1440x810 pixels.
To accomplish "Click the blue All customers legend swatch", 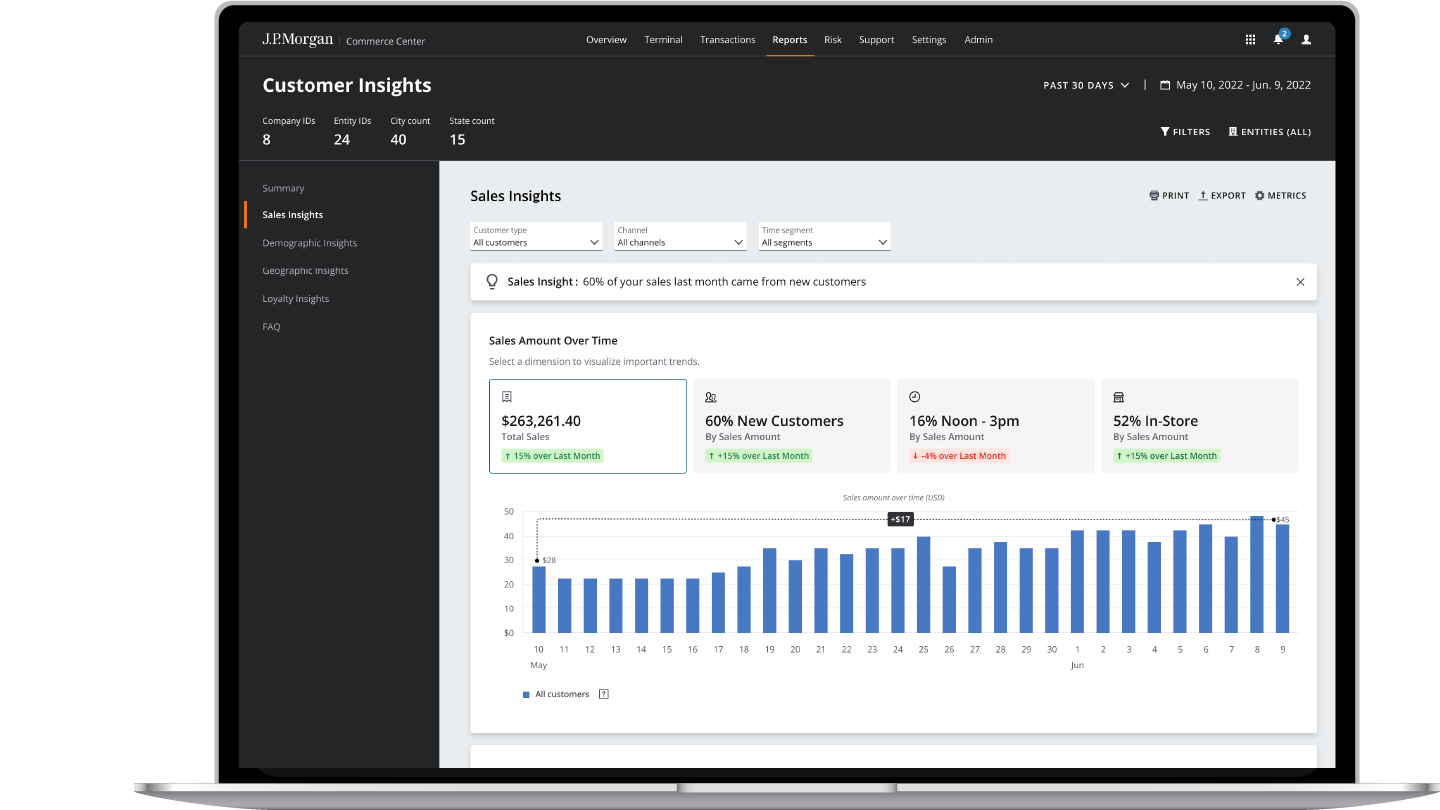I will point(526,694).
